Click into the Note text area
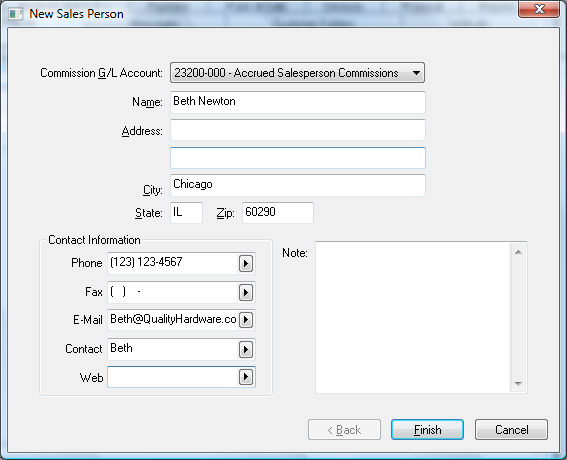Screen dimensions: 567x460 (x=413, y=317)
